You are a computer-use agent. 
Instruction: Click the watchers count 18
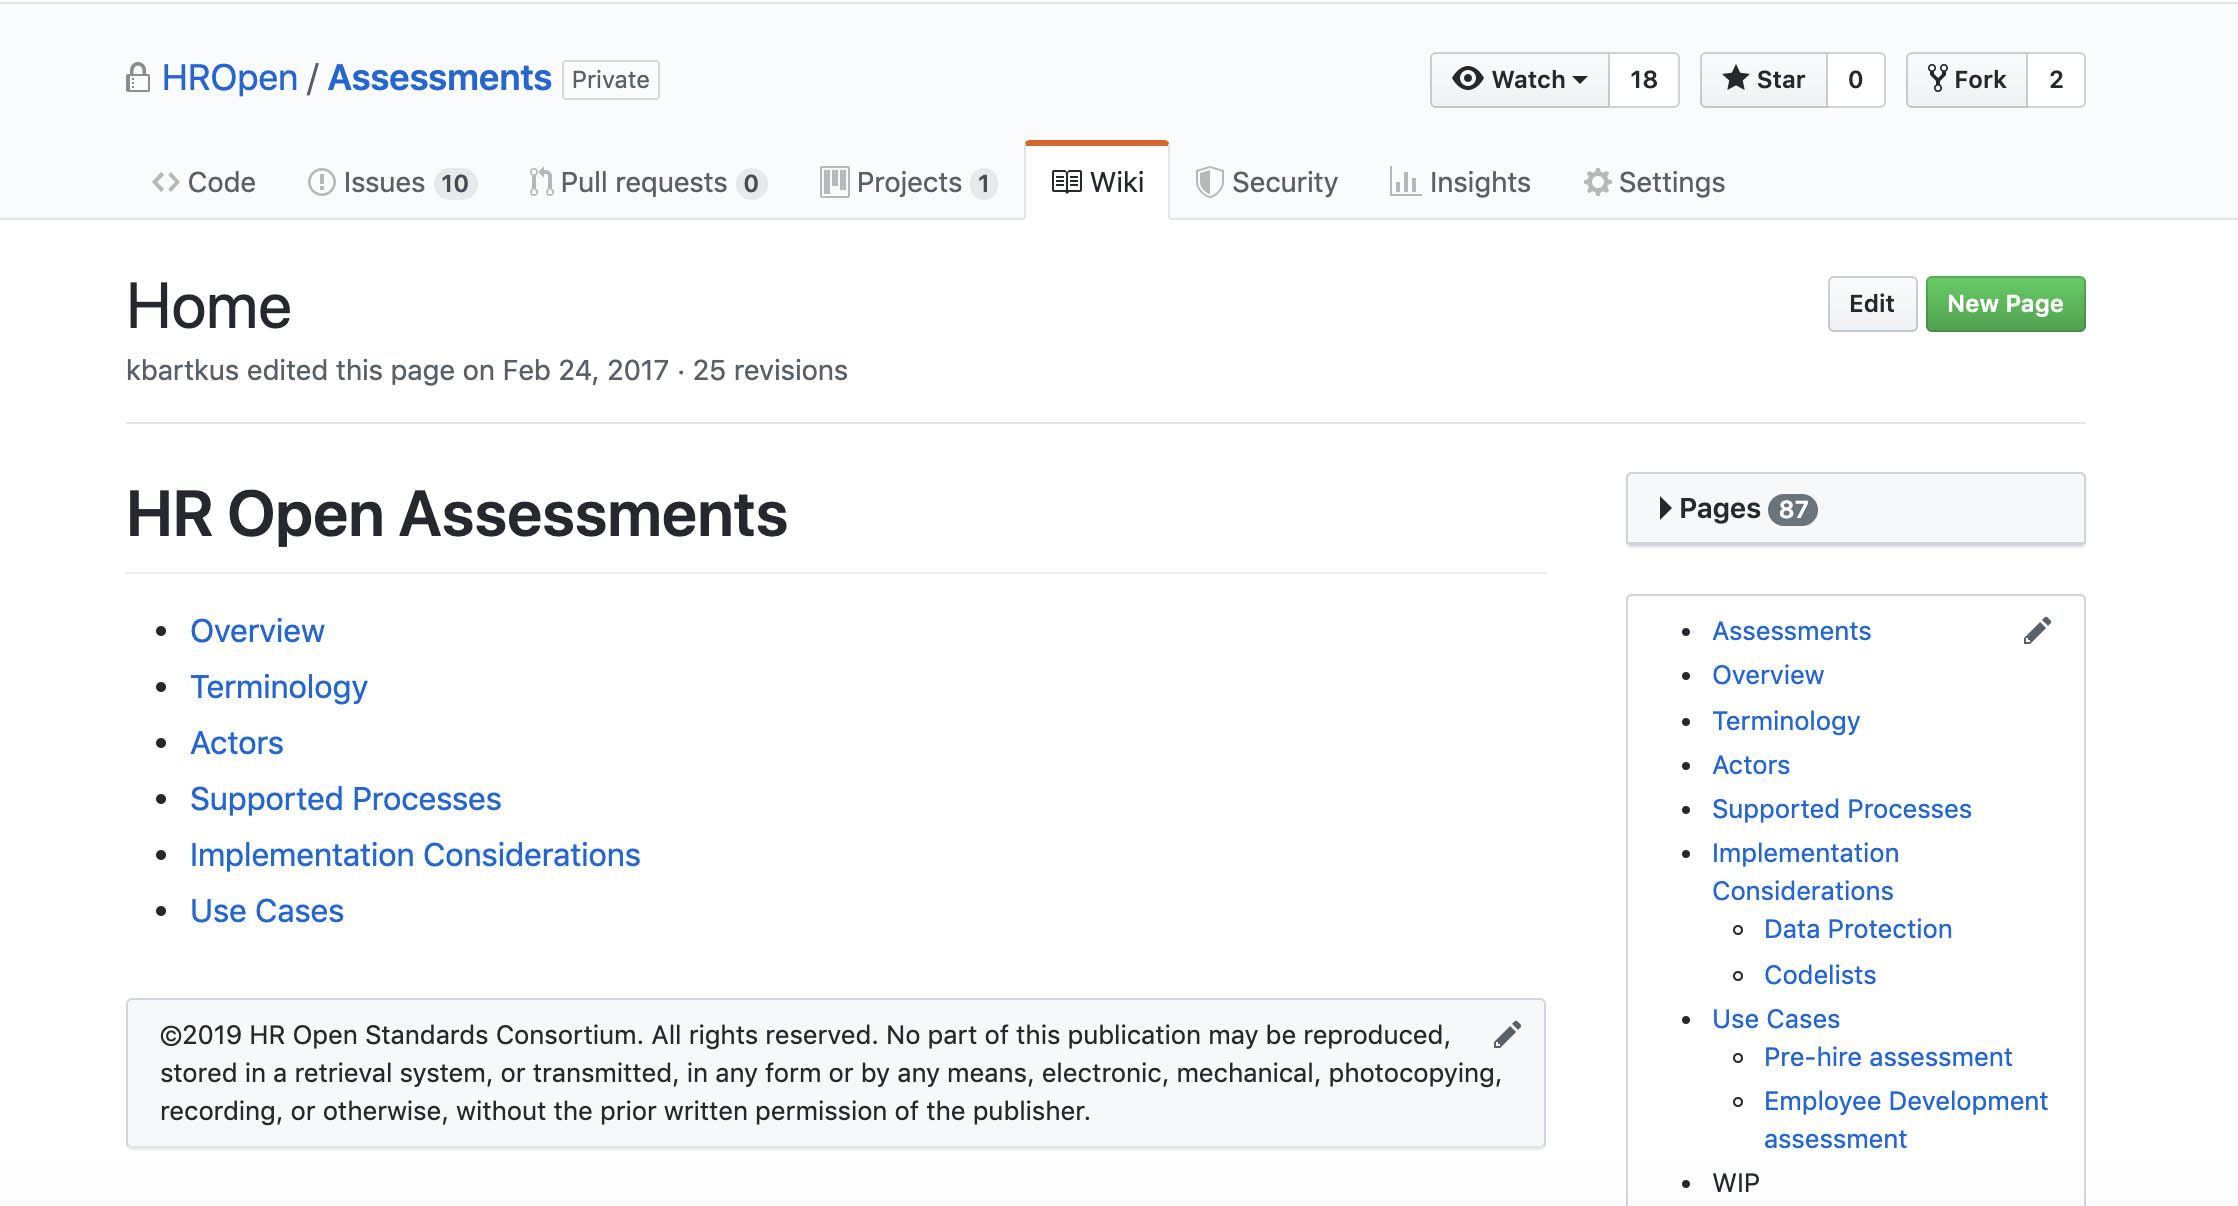(x=1643, y=80)
